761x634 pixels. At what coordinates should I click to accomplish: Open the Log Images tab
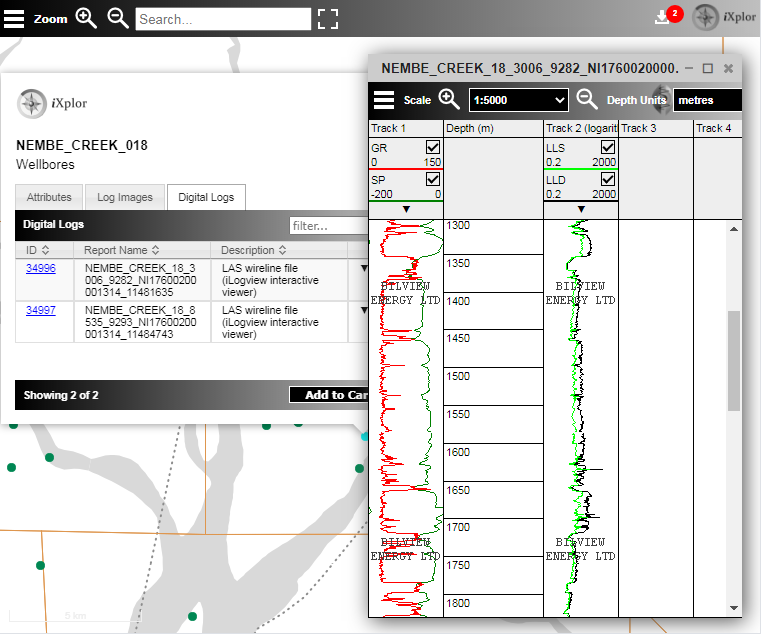tap(124, 198)
